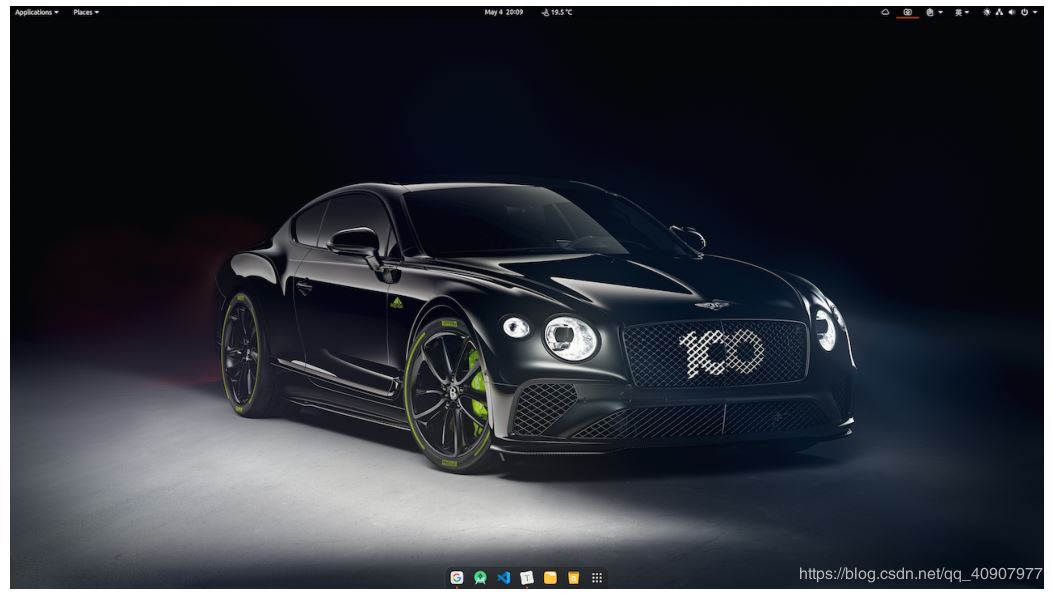Click the volume speaker icon
Viewport: 1053px width, 593px height.
tap(1011, 12)
